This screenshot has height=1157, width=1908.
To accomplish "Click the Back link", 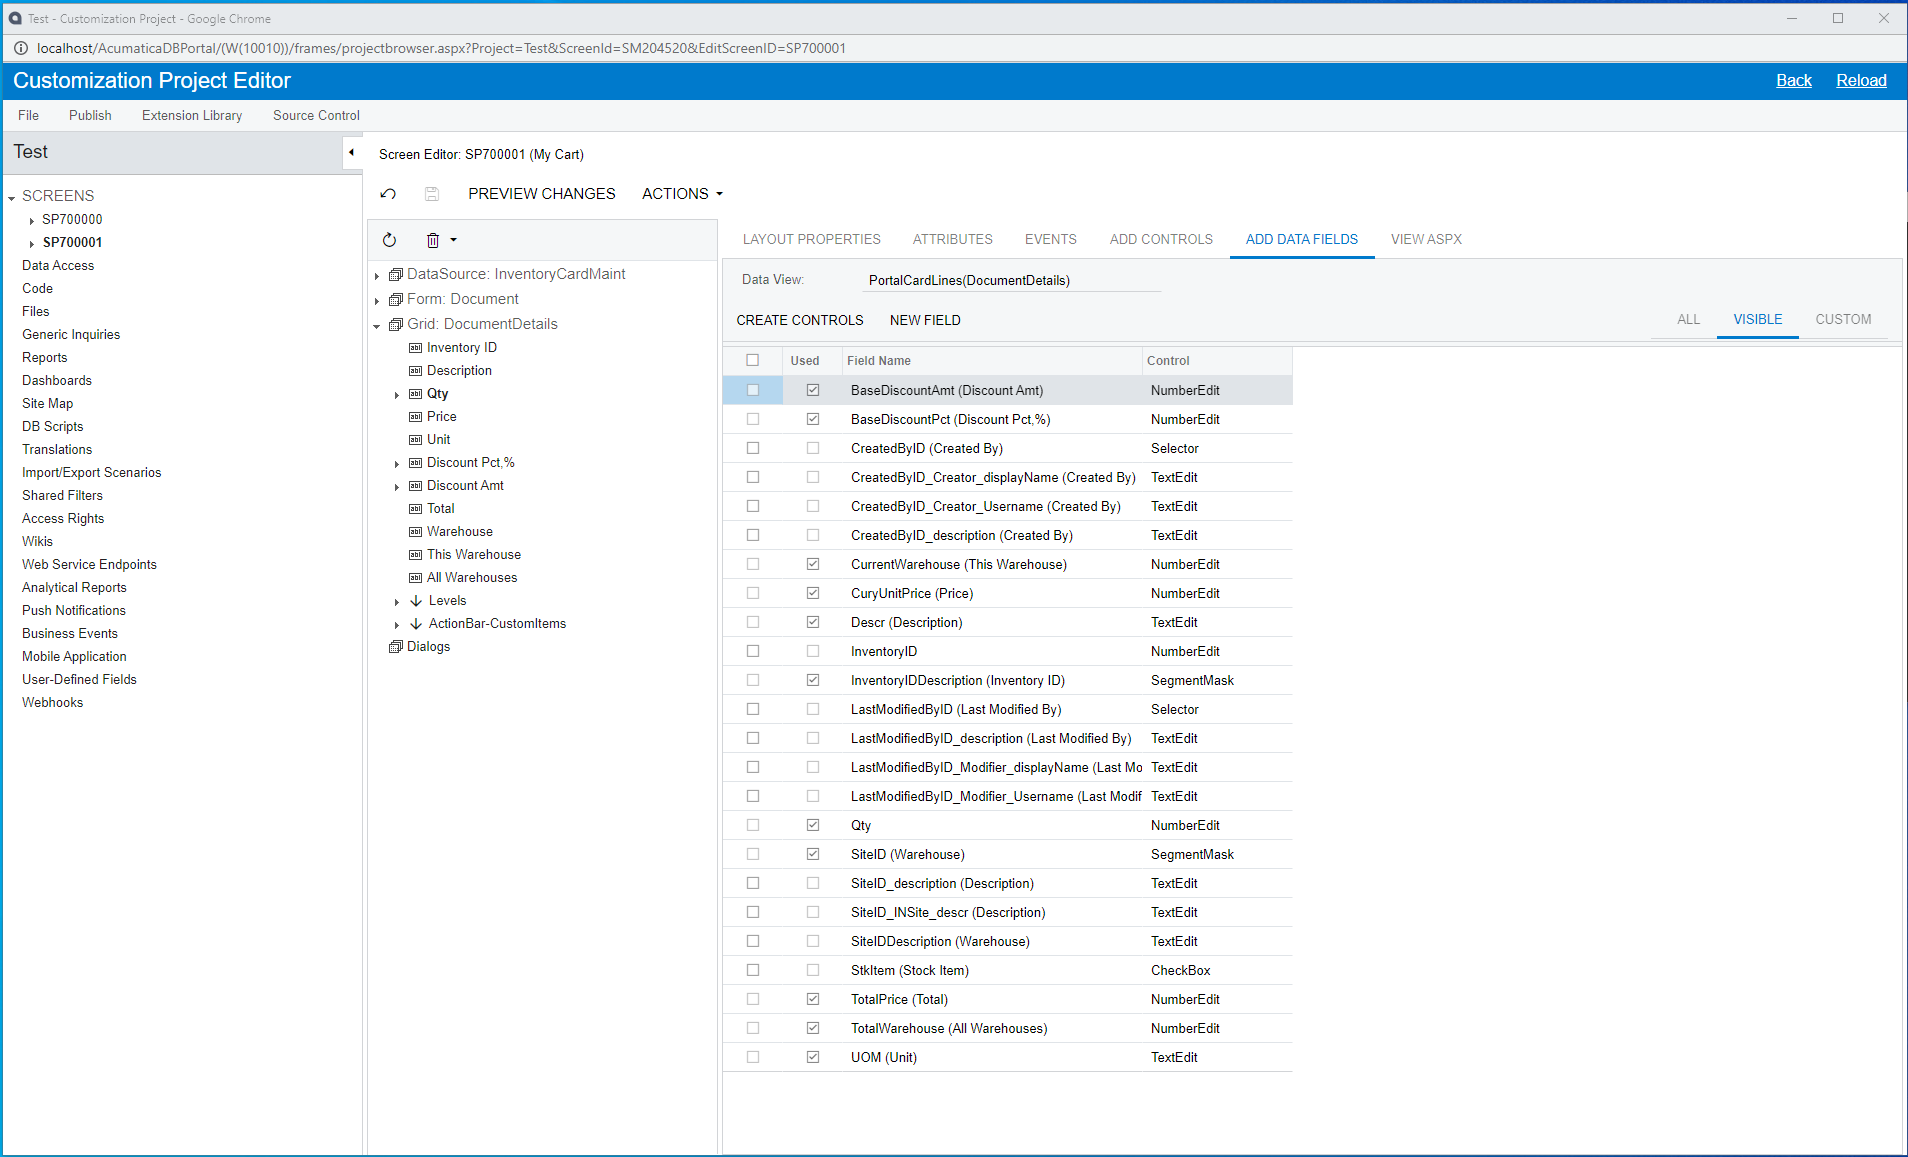I will [x=1793, y=80].
